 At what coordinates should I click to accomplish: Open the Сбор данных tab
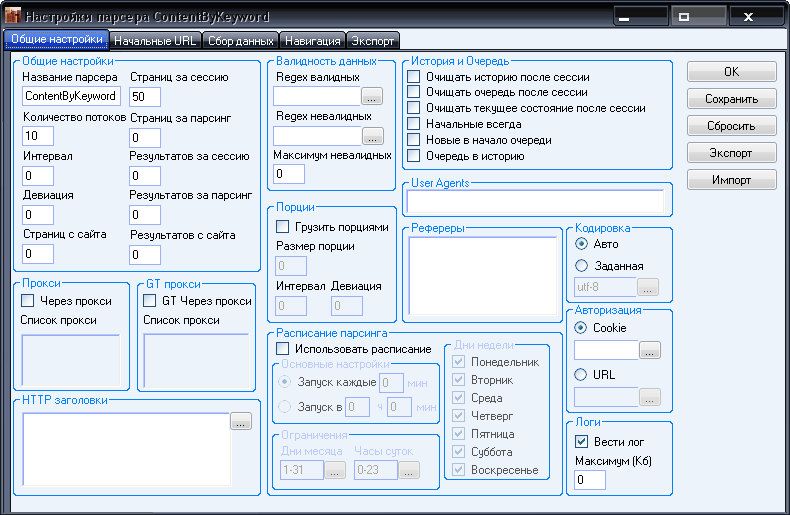[x=242, y=41]
